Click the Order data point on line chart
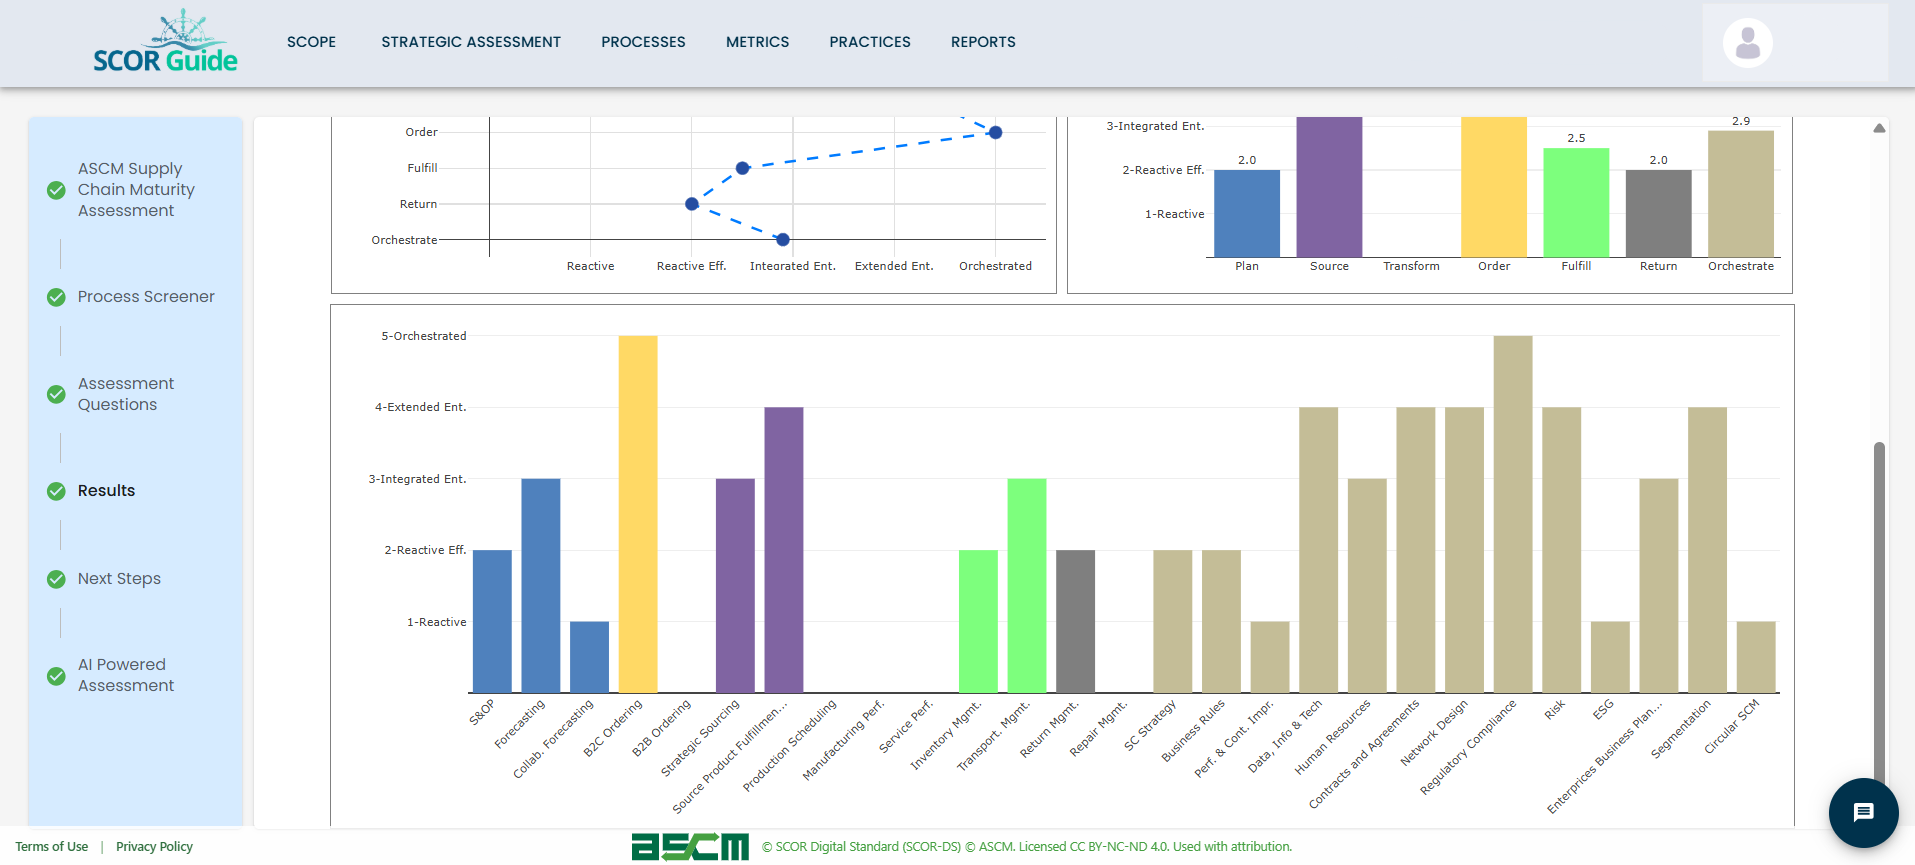Viewport: 1915px width, 865px height. coord(995,132)
